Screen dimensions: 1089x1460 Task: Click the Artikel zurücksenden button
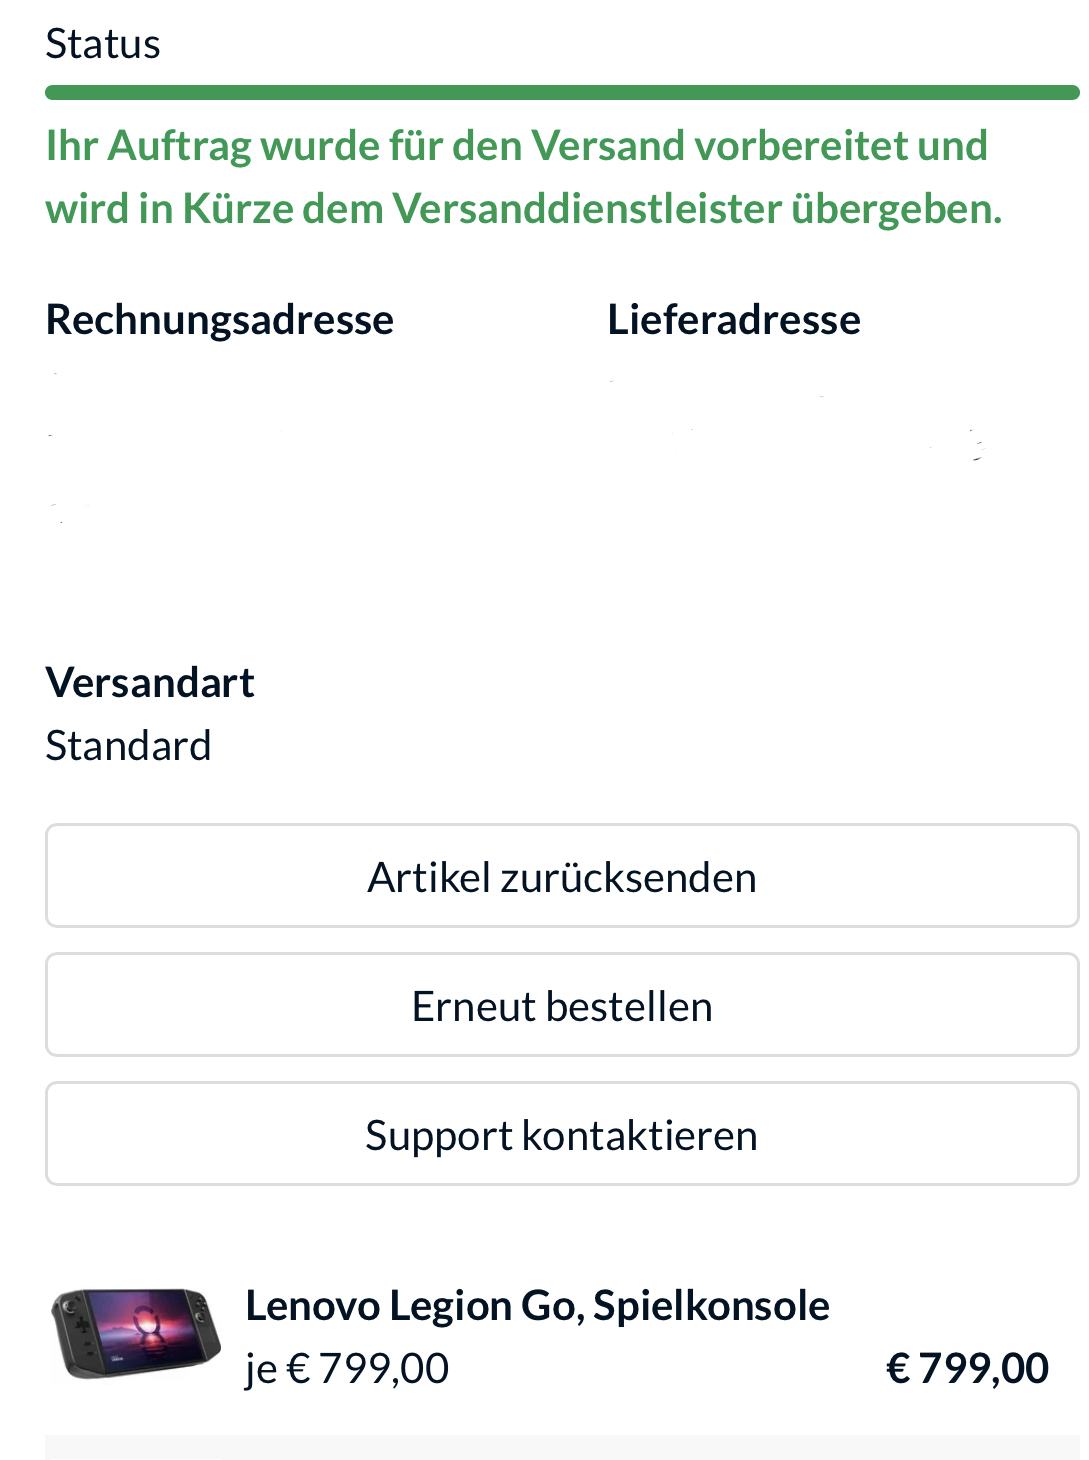pyautogui.click(x=561, y=877)
